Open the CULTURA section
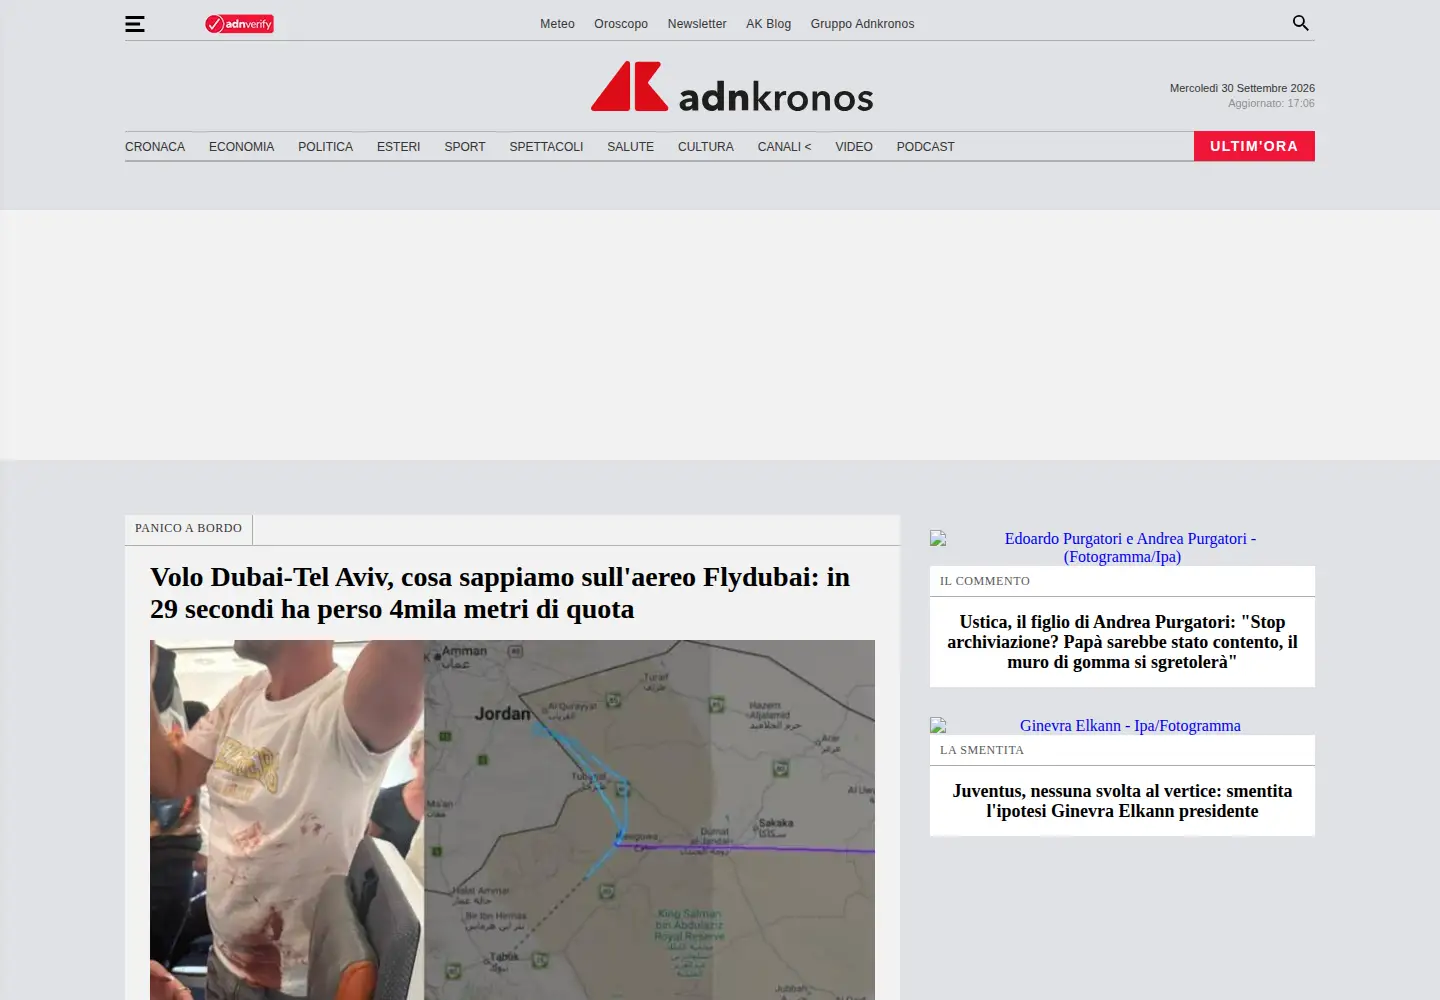 coord(706,147)
